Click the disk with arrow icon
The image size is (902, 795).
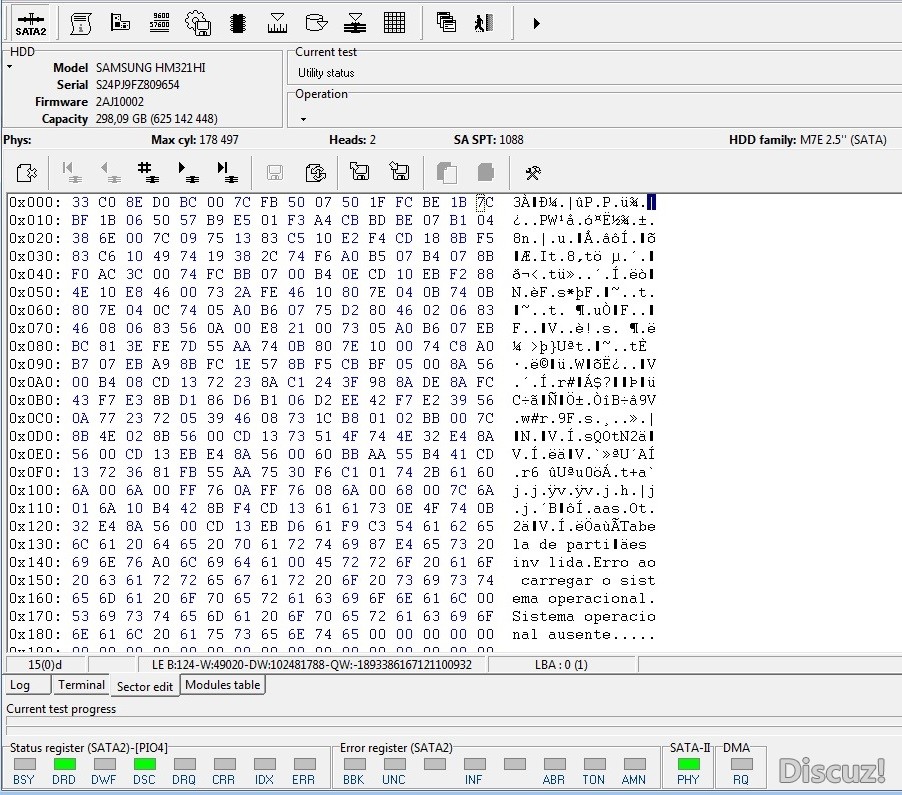pyautogui.click(x=316, y=23)
